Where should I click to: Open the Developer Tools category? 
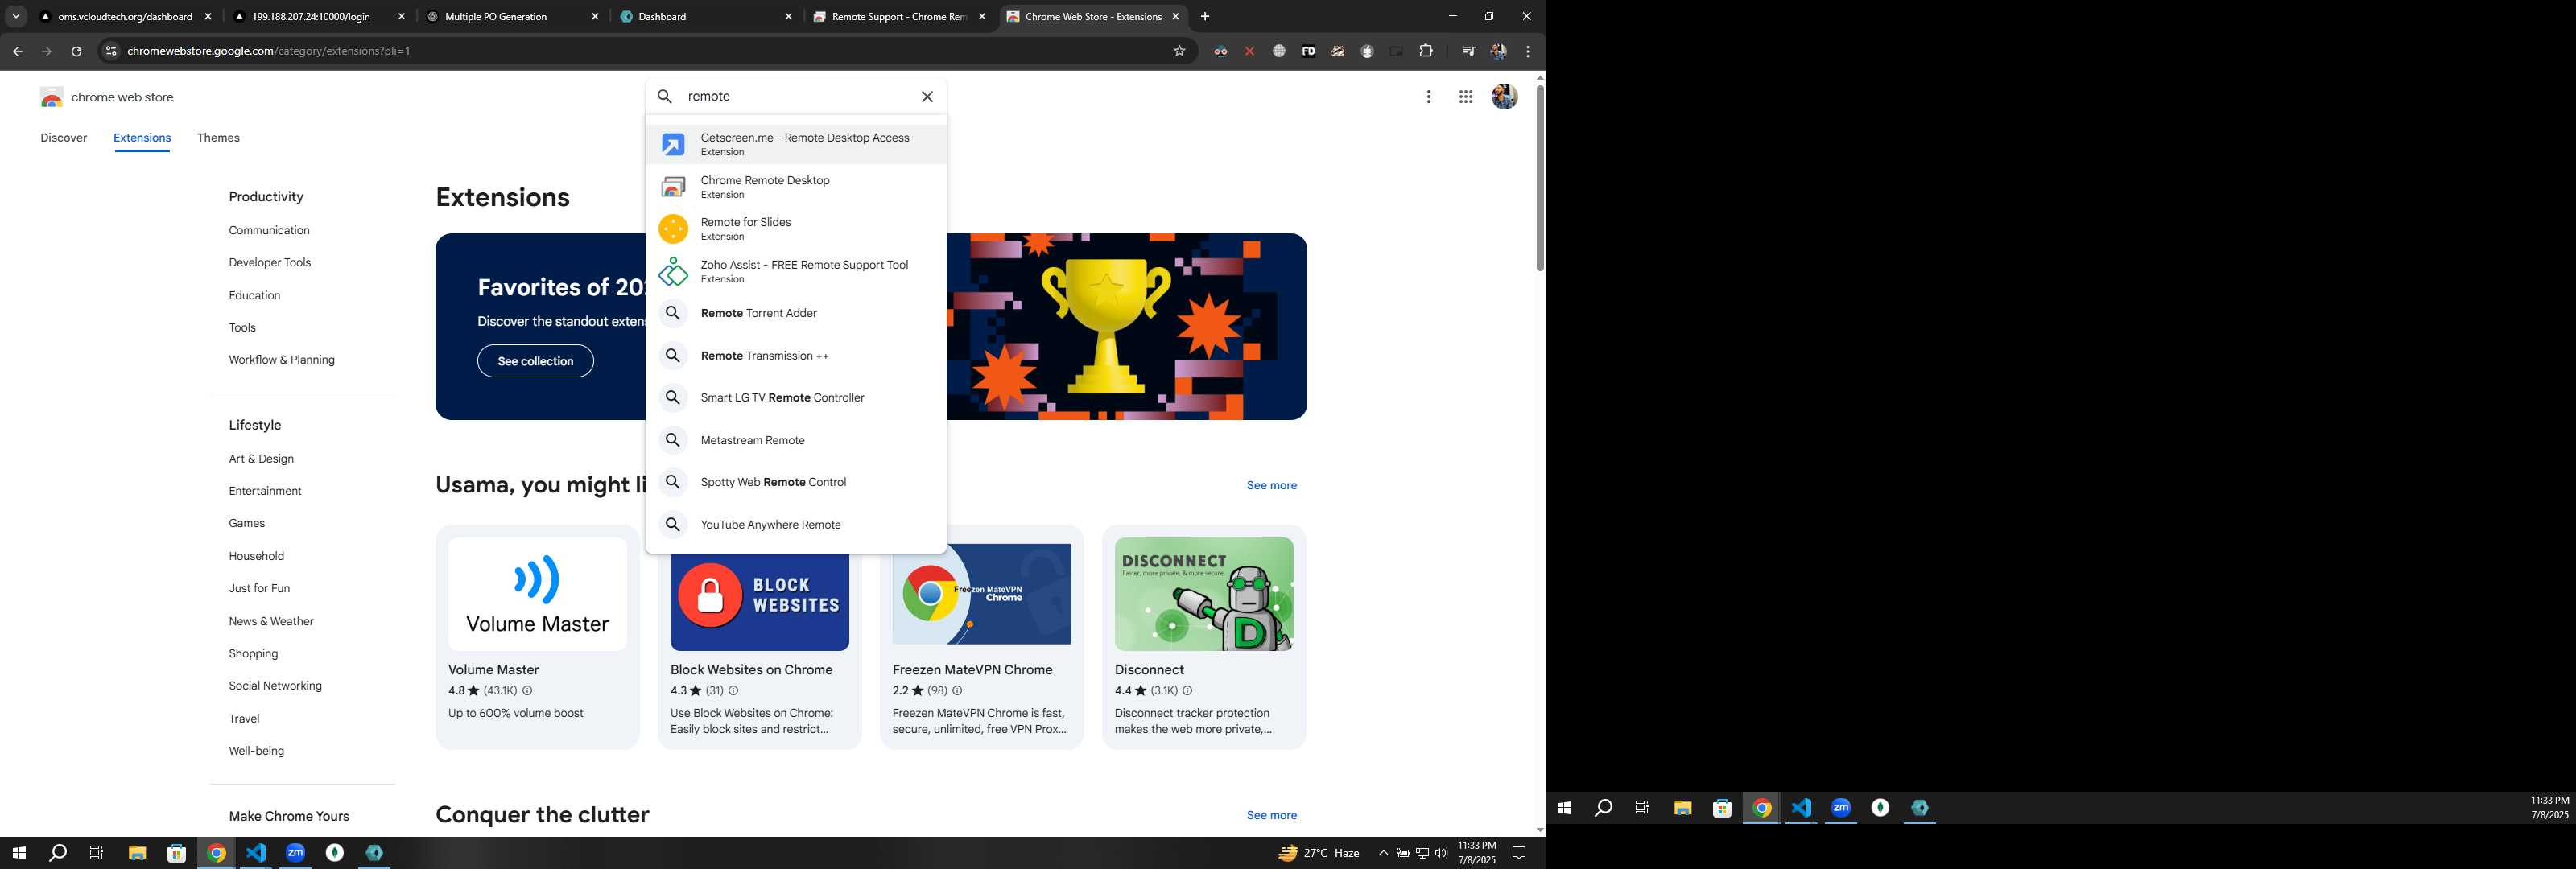coord(270,263)
